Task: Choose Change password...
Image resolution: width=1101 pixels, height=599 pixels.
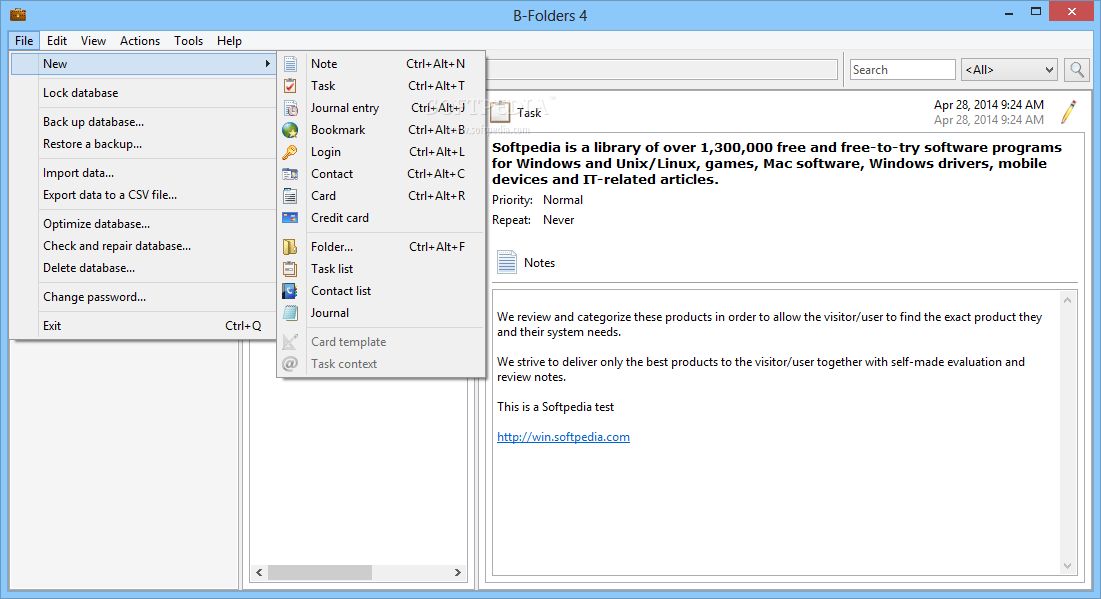Action: 143,297
